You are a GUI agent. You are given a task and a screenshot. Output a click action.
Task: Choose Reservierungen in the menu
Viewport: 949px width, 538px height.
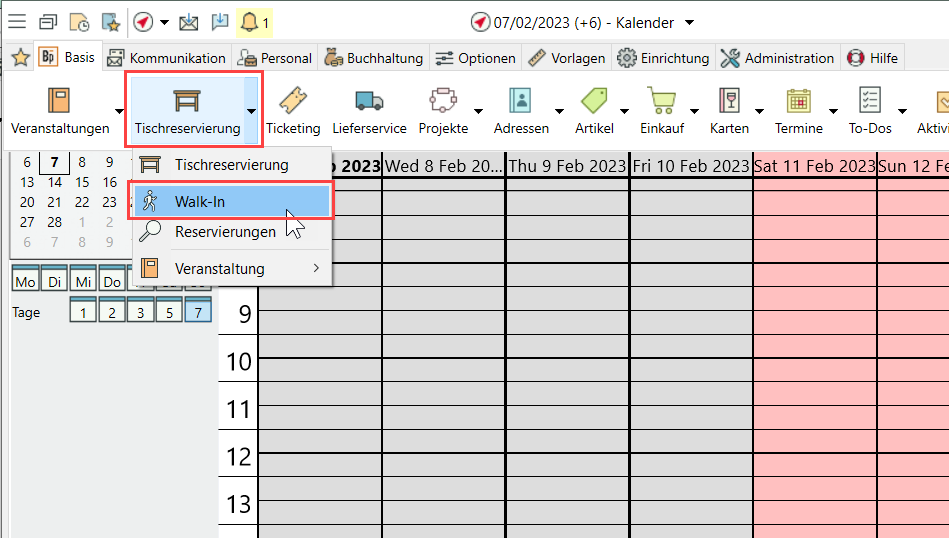[x=224, y=232]
